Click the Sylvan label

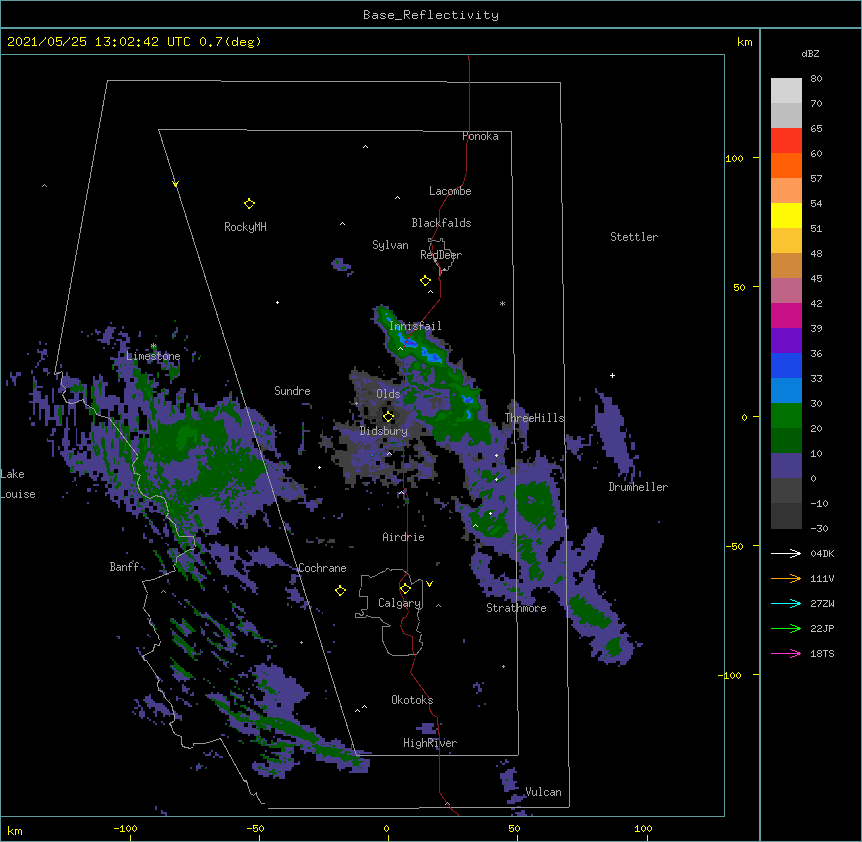(x=390, y=245)
